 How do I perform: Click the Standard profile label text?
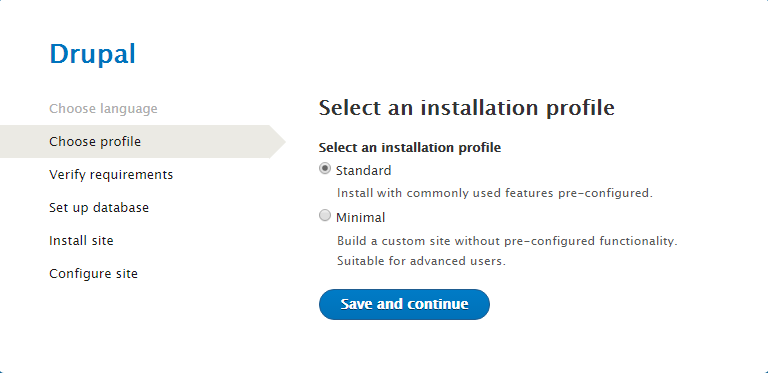[x=363, y=171]
